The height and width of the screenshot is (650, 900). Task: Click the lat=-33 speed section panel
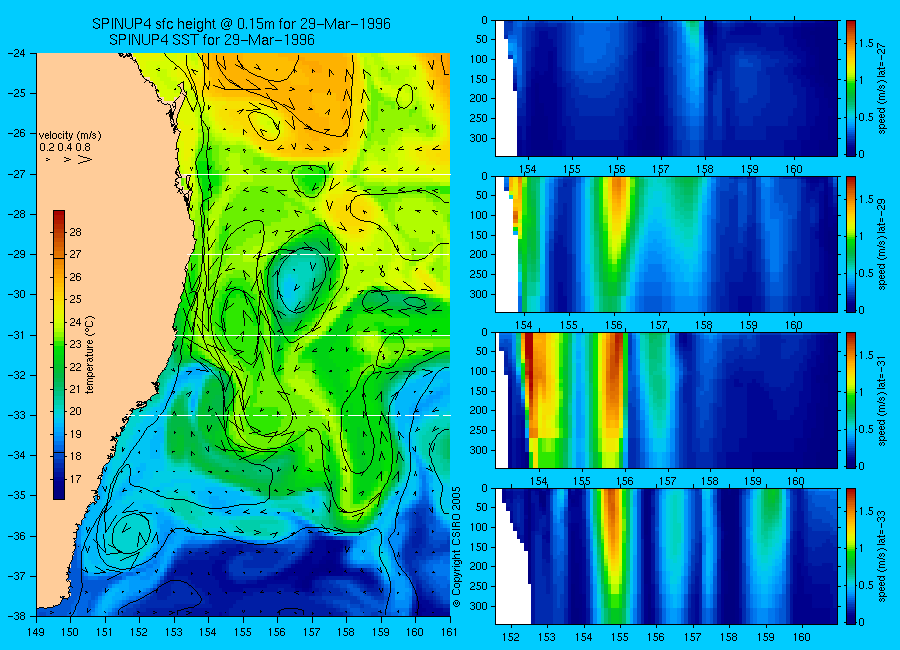click(666, 556)
